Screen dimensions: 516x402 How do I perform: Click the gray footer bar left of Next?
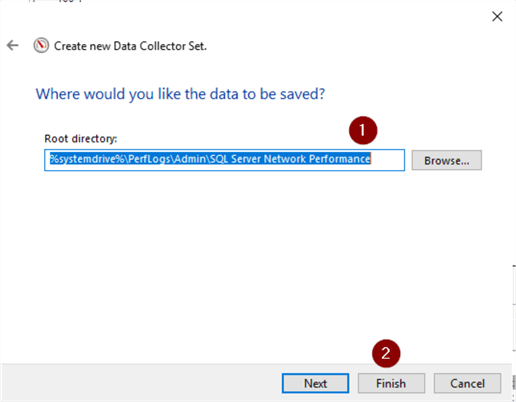[140, 383]
